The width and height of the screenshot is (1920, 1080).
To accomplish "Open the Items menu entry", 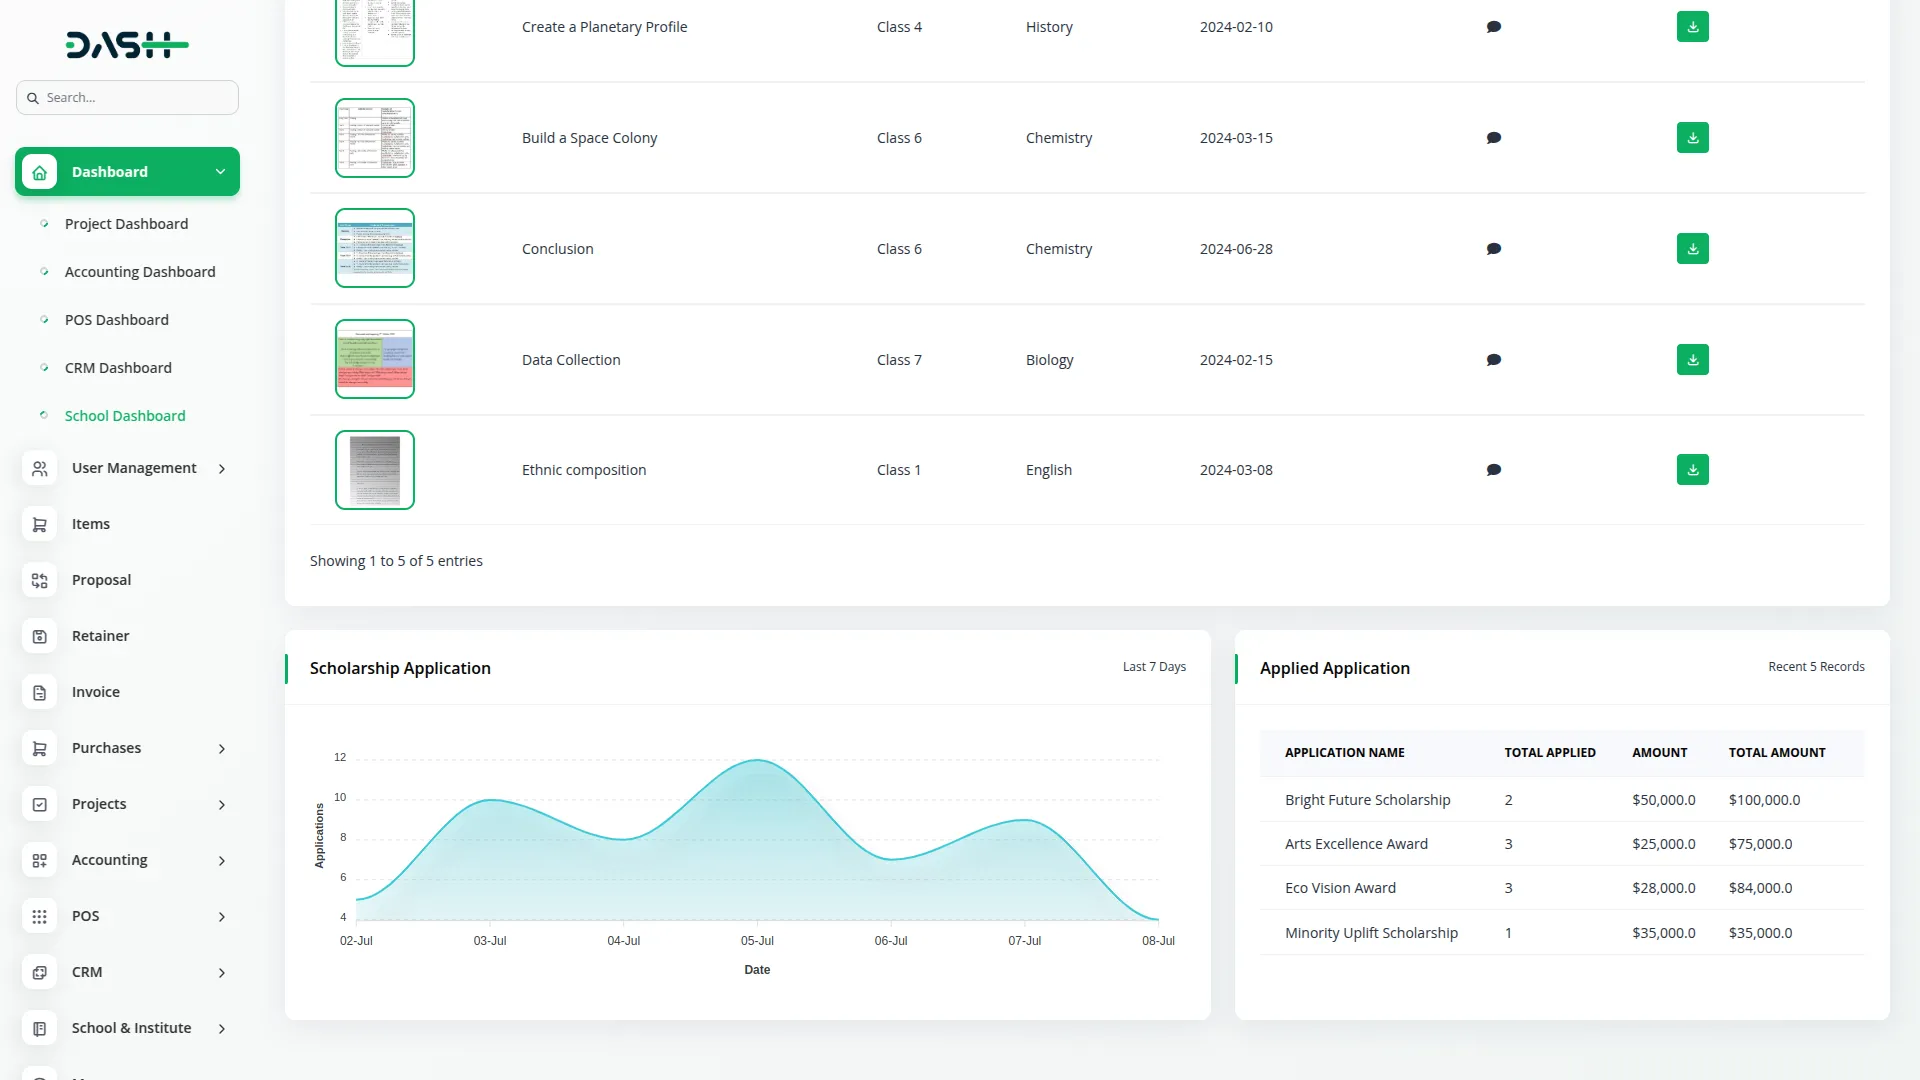I will tap(90, 524).
